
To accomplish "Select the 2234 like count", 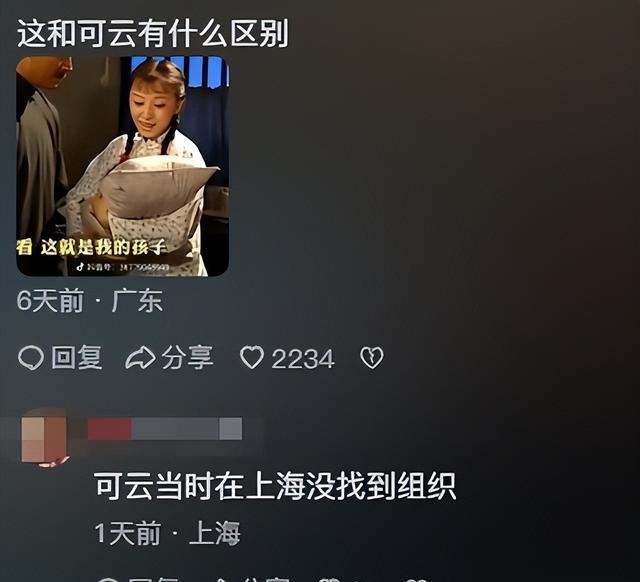I will (303, 359).
